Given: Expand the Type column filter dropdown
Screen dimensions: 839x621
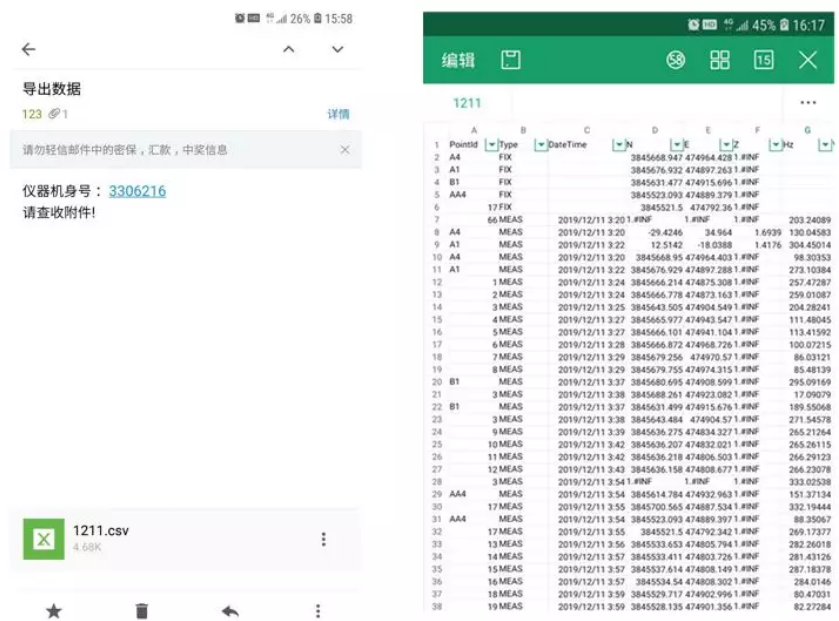Looking at the screenshot, I should click(x=541, y=145).
